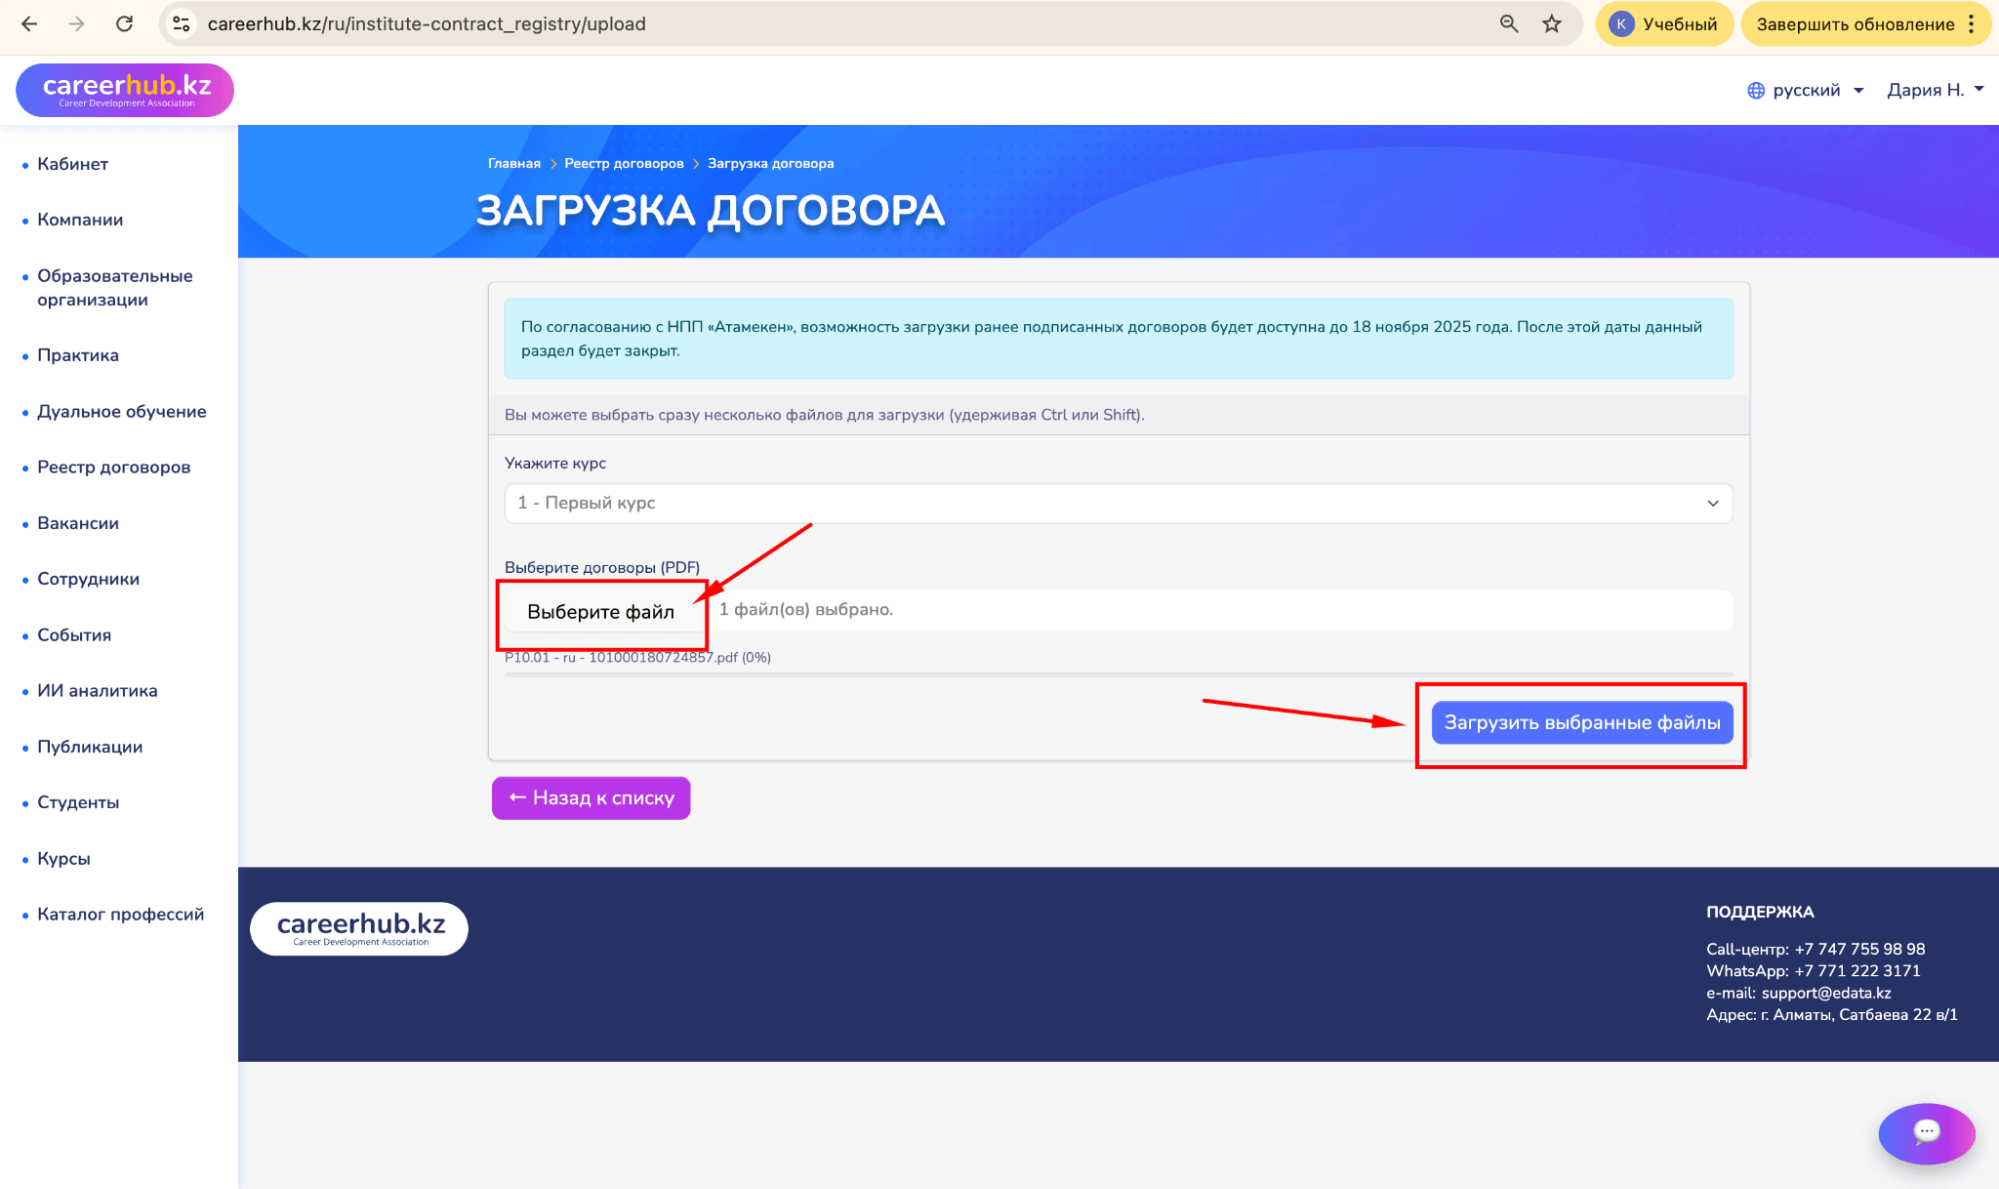This screenshot has width=1999, height=1189.
Task: Open the course selector 1 - Первый курс
Action: click(x=1117, y=503)
